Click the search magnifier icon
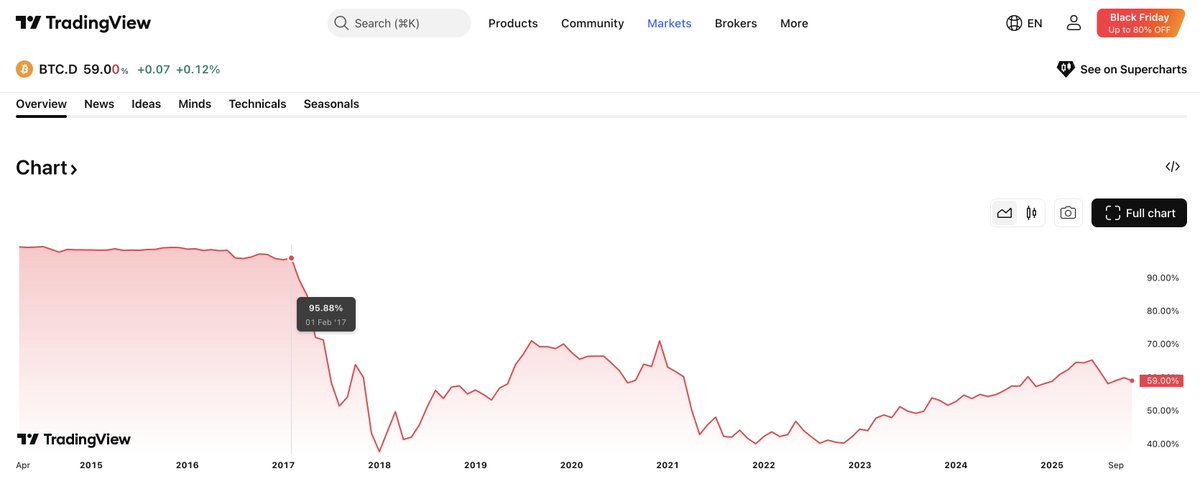Screen dimensions: 1200x489 point(342,23)
